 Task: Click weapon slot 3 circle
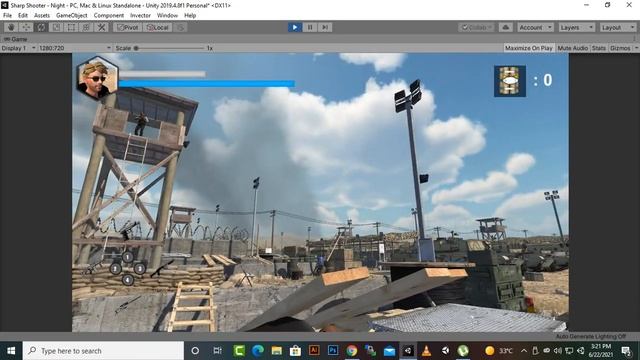pos(140,269)
